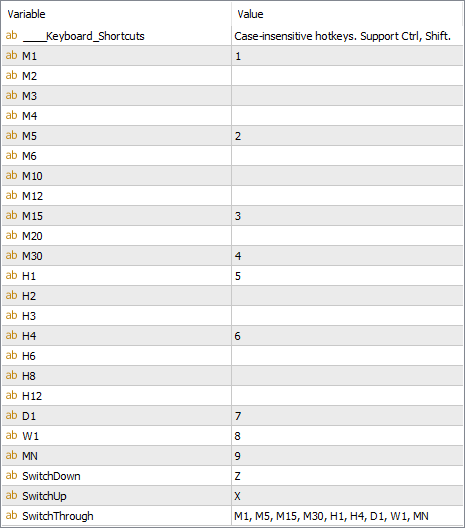465x528 pixels.
Task: Select the W1 variable row
Action: pos(232,436)
